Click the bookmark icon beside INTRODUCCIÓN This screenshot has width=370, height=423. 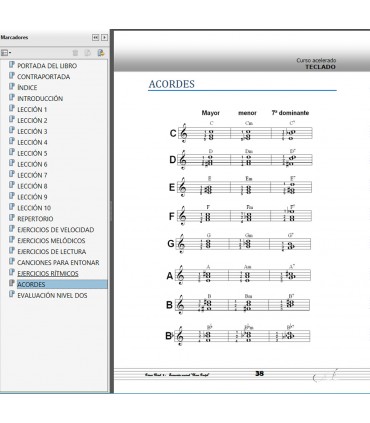pyautogui.click(x=12, y=97)
